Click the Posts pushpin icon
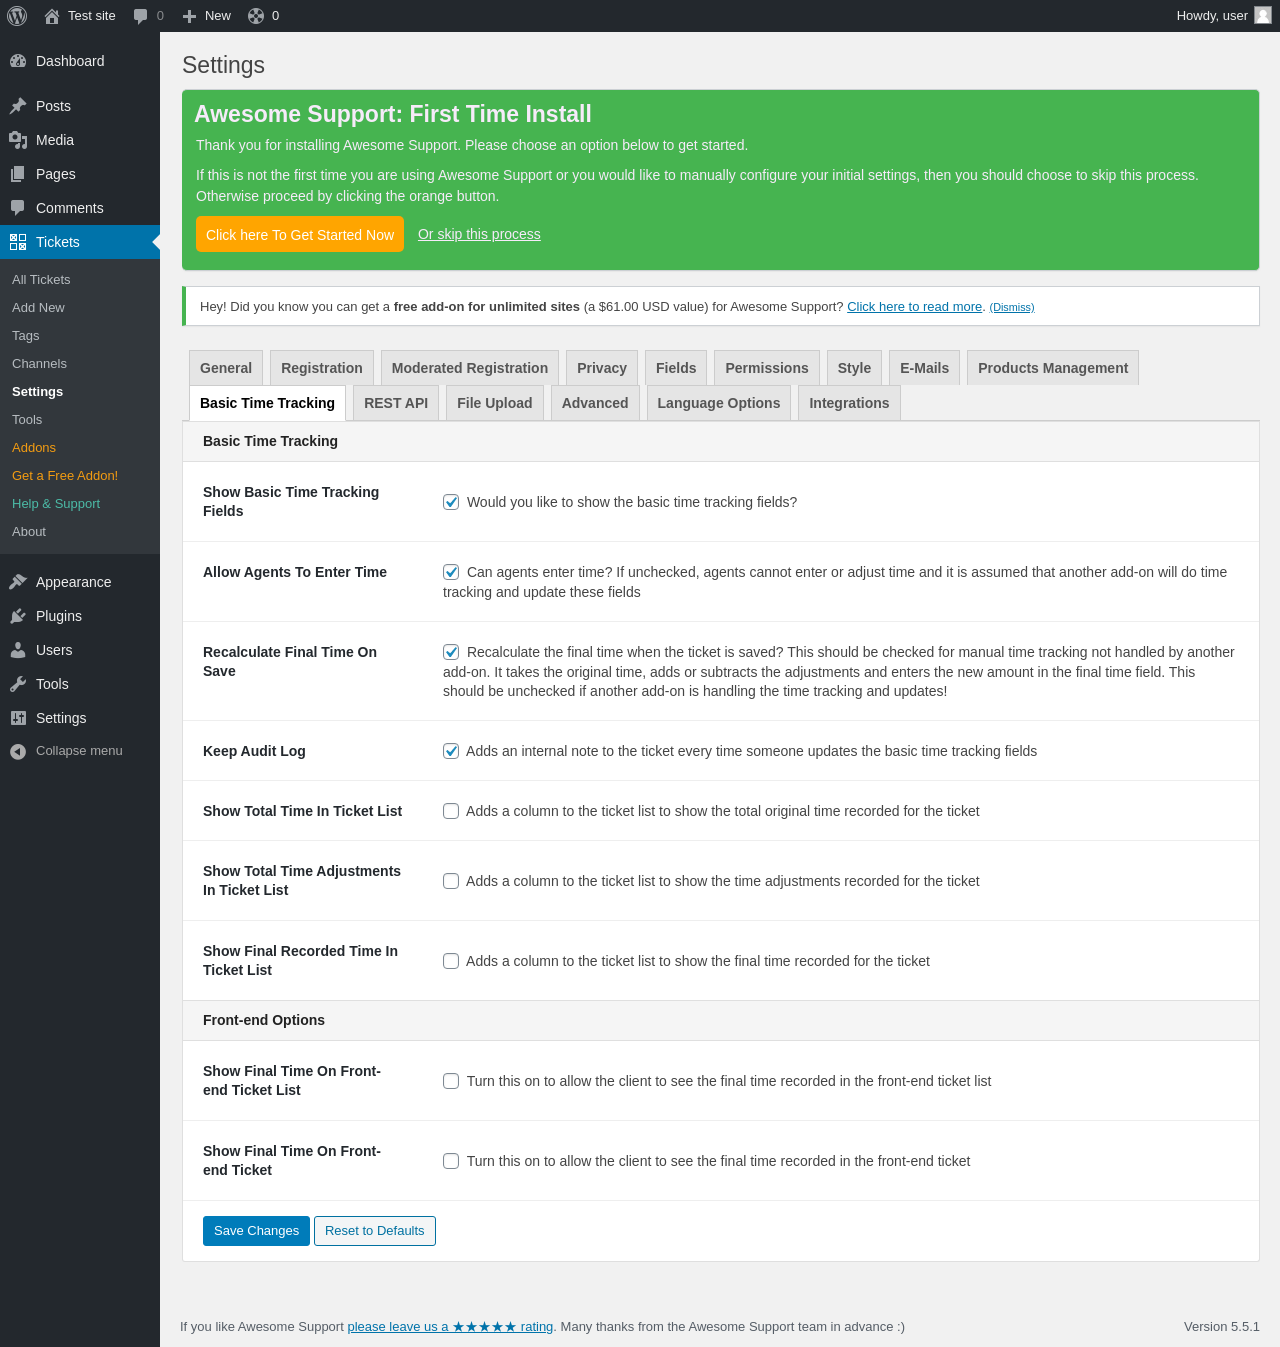The image size is (1280, 1347). point(18,106)
